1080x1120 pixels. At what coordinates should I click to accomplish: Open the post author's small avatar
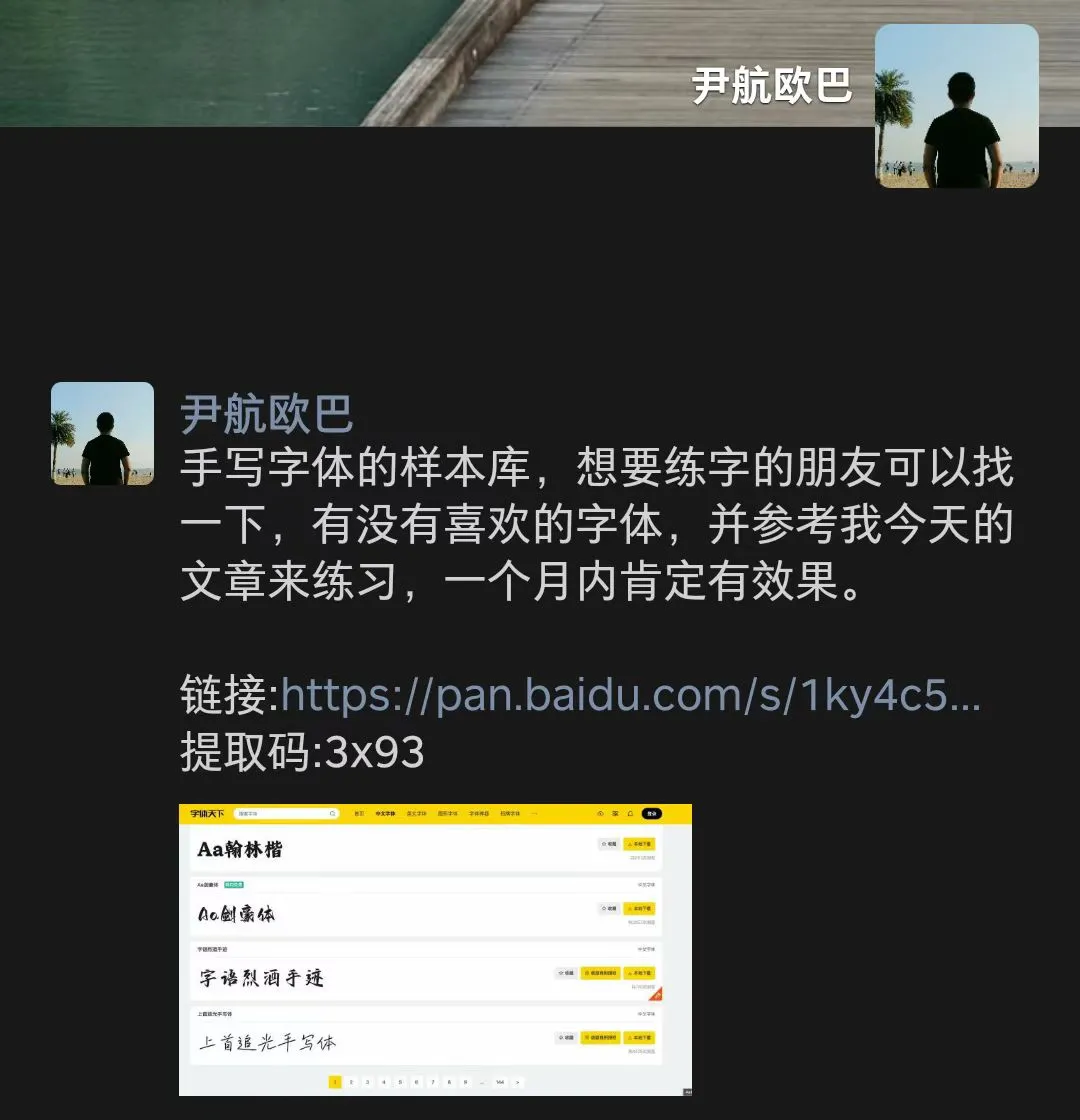pos(102,434)
